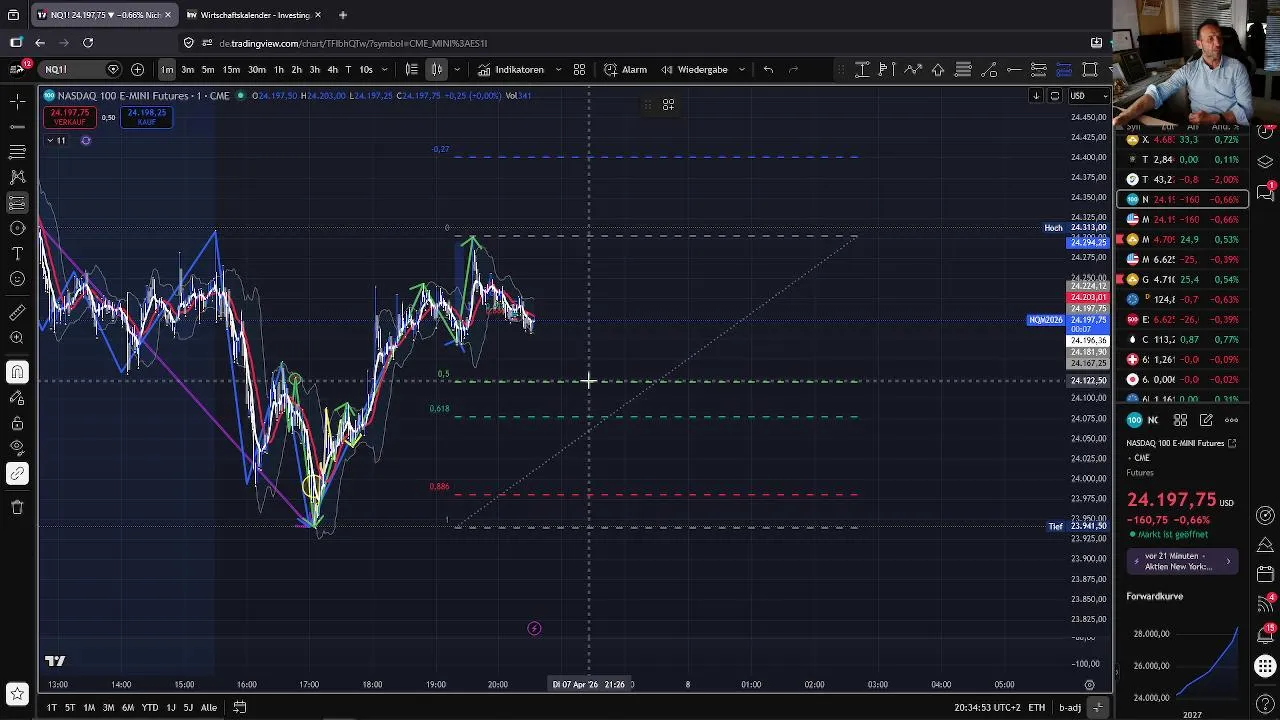Screen dimensions: 1280x720
Task: Reload the browser page
Action: (x=88, y=43)
